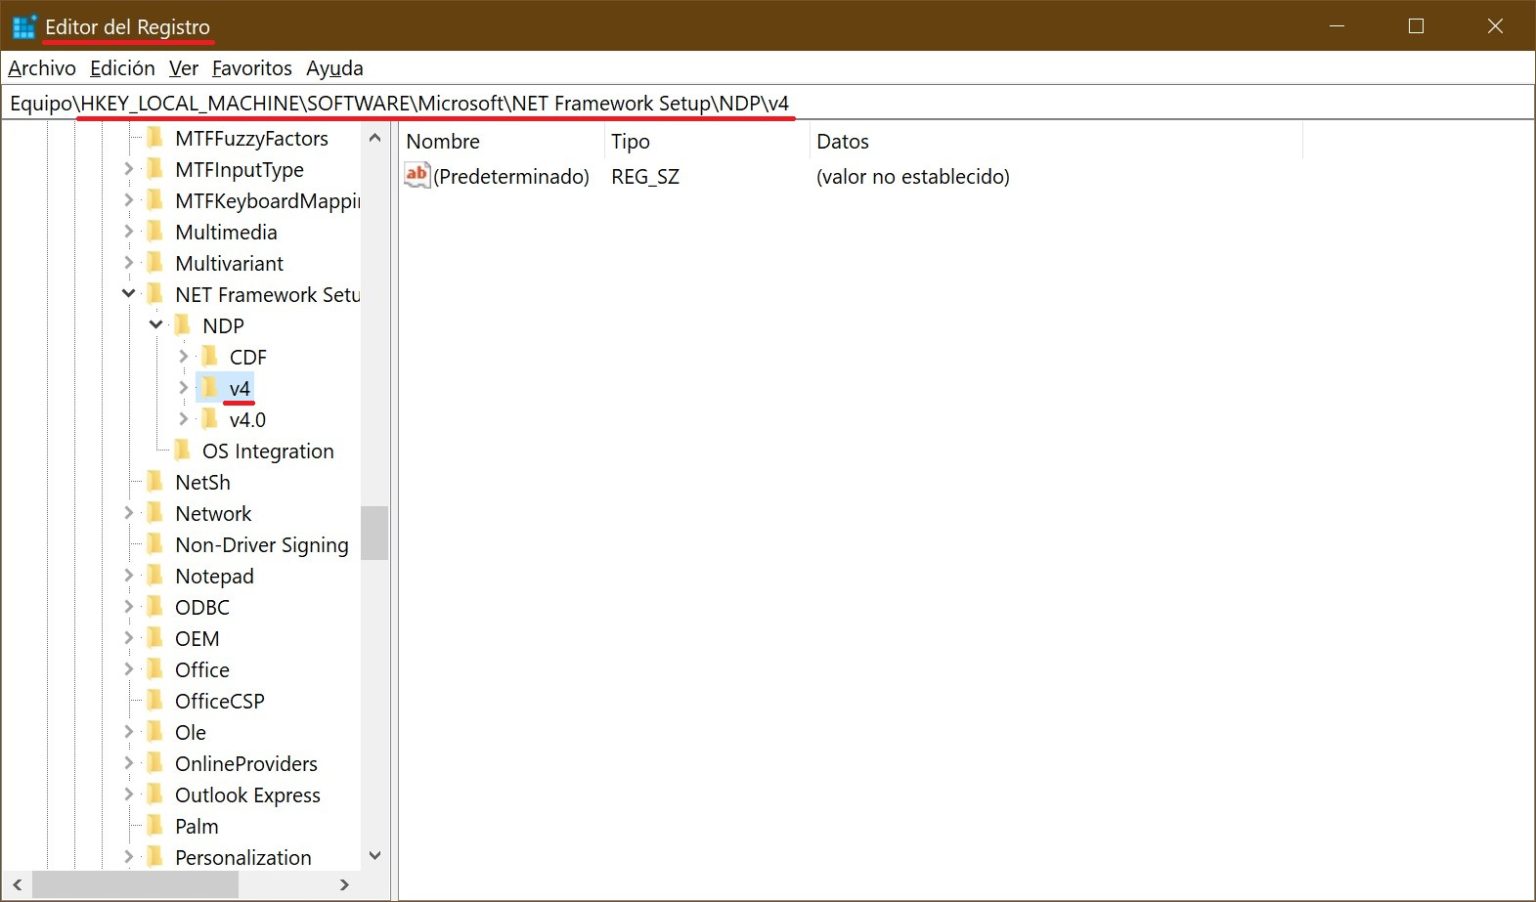Expand the v4.0 tree node
Screen dimensions: 1536x902
[183, 418]
